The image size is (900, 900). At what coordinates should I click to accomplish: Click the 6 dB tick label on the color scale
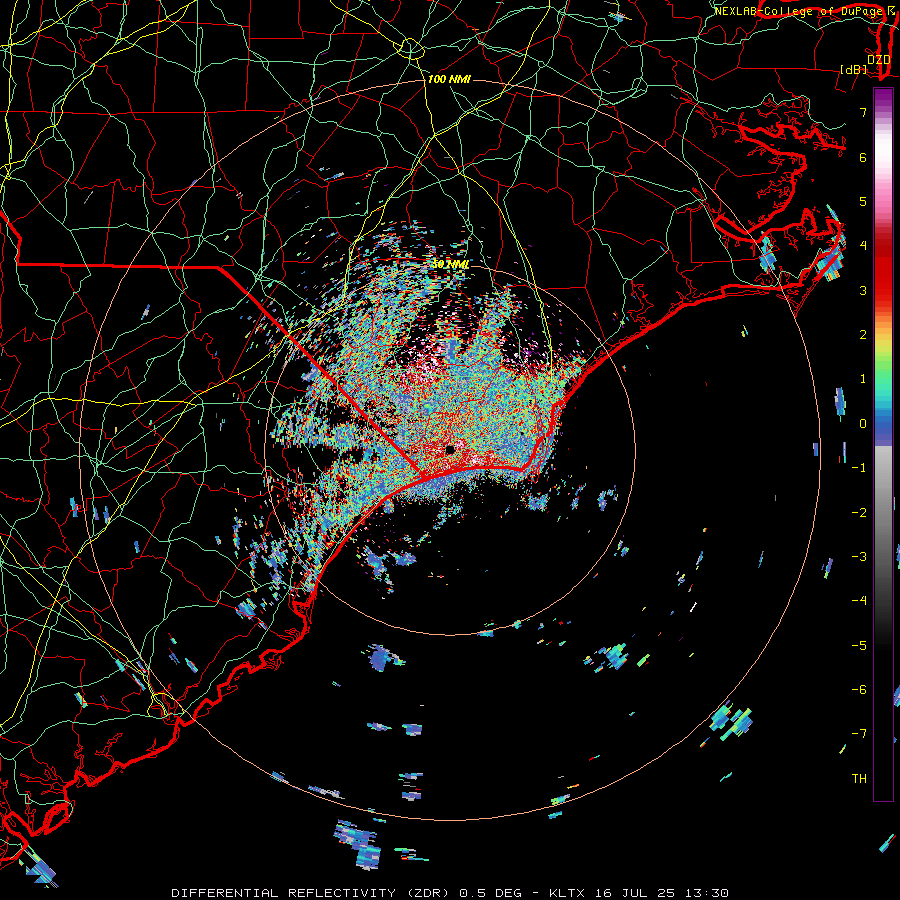point(863,157)
